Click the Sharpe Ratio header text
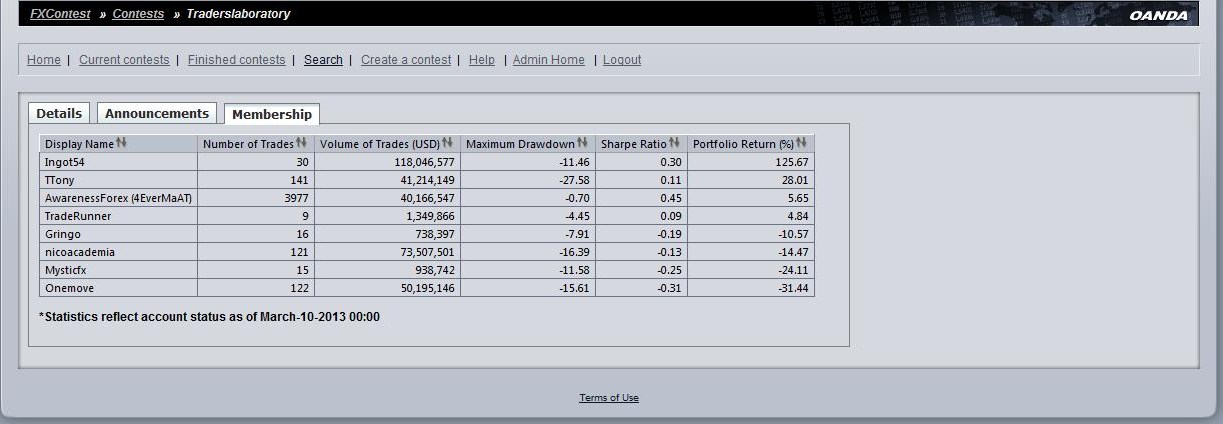The image size is (1223, 424). tap(634, 144)
